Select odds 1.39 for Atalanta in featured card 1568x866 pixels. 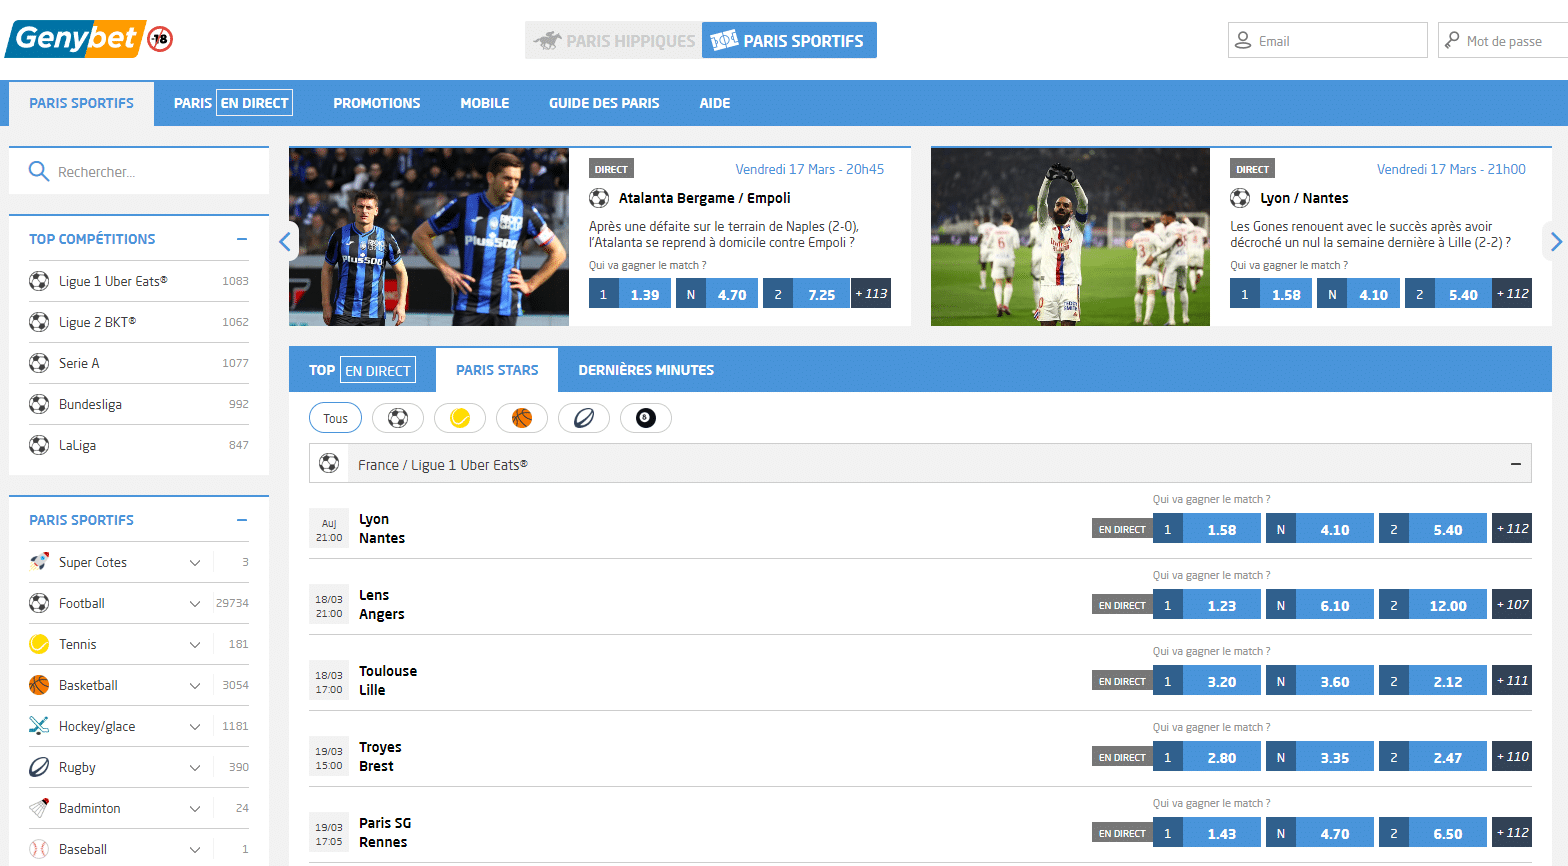630,294
